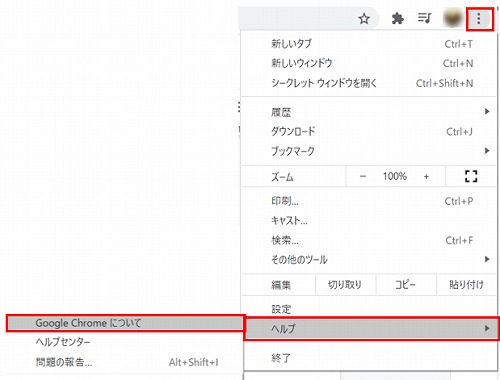500x380 pixels.
Task: Expand the ヘルプ submenu
Action: [x=371, y=329]
